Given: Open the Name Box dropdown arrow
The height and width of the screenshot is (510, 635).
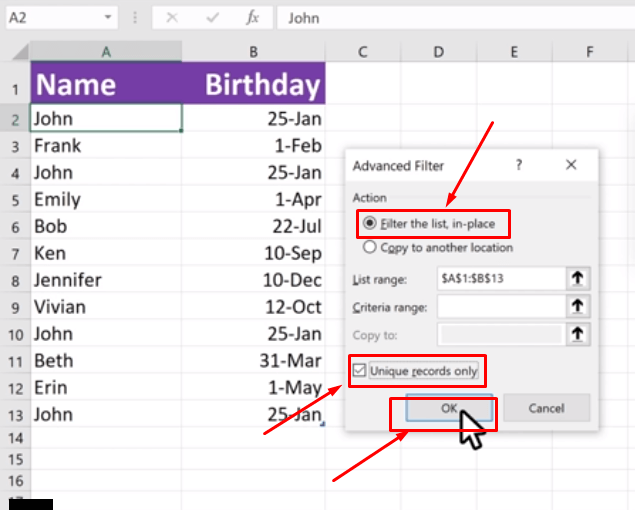Looking at the screenshot, I should click(x=109, y=18).
